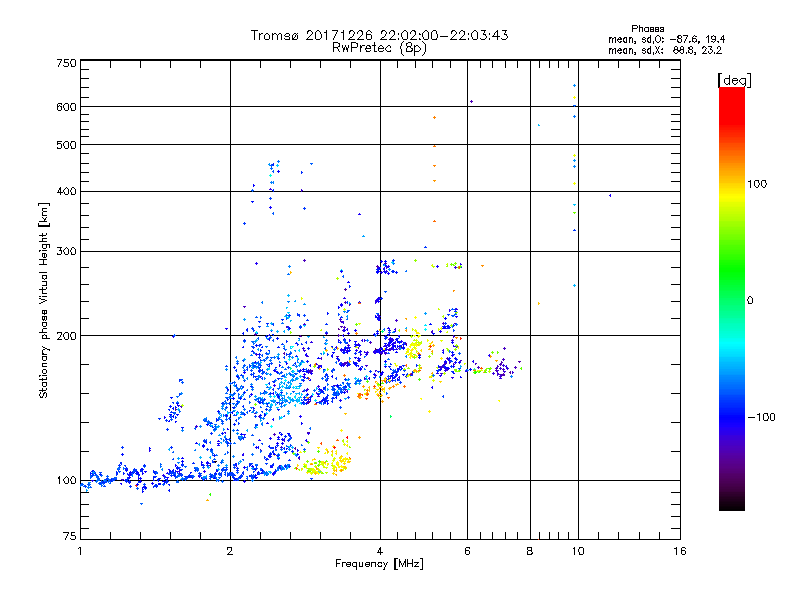Click the y-axis tick label '100'
The width and height of the screenshot is (800, 600).
pyautogui.click(x=66, y=481)
